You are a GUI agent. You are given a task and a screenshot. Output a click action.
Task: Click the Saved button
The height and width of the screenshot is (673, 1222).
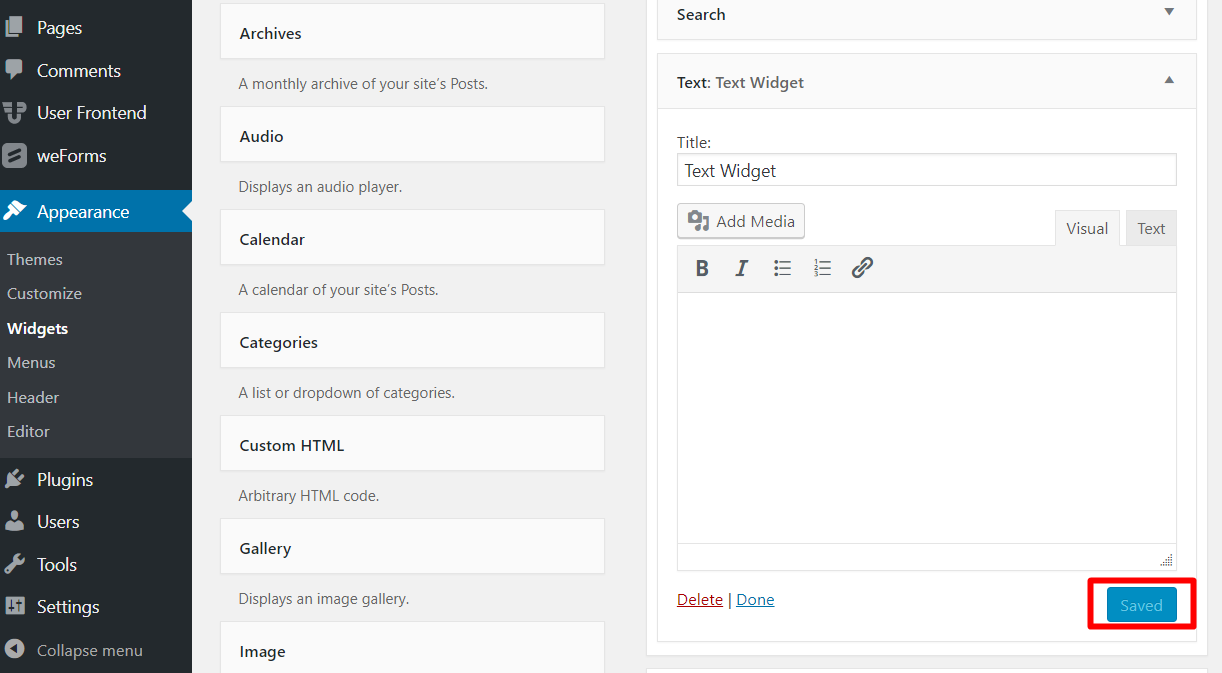[x=1141, y=605]
